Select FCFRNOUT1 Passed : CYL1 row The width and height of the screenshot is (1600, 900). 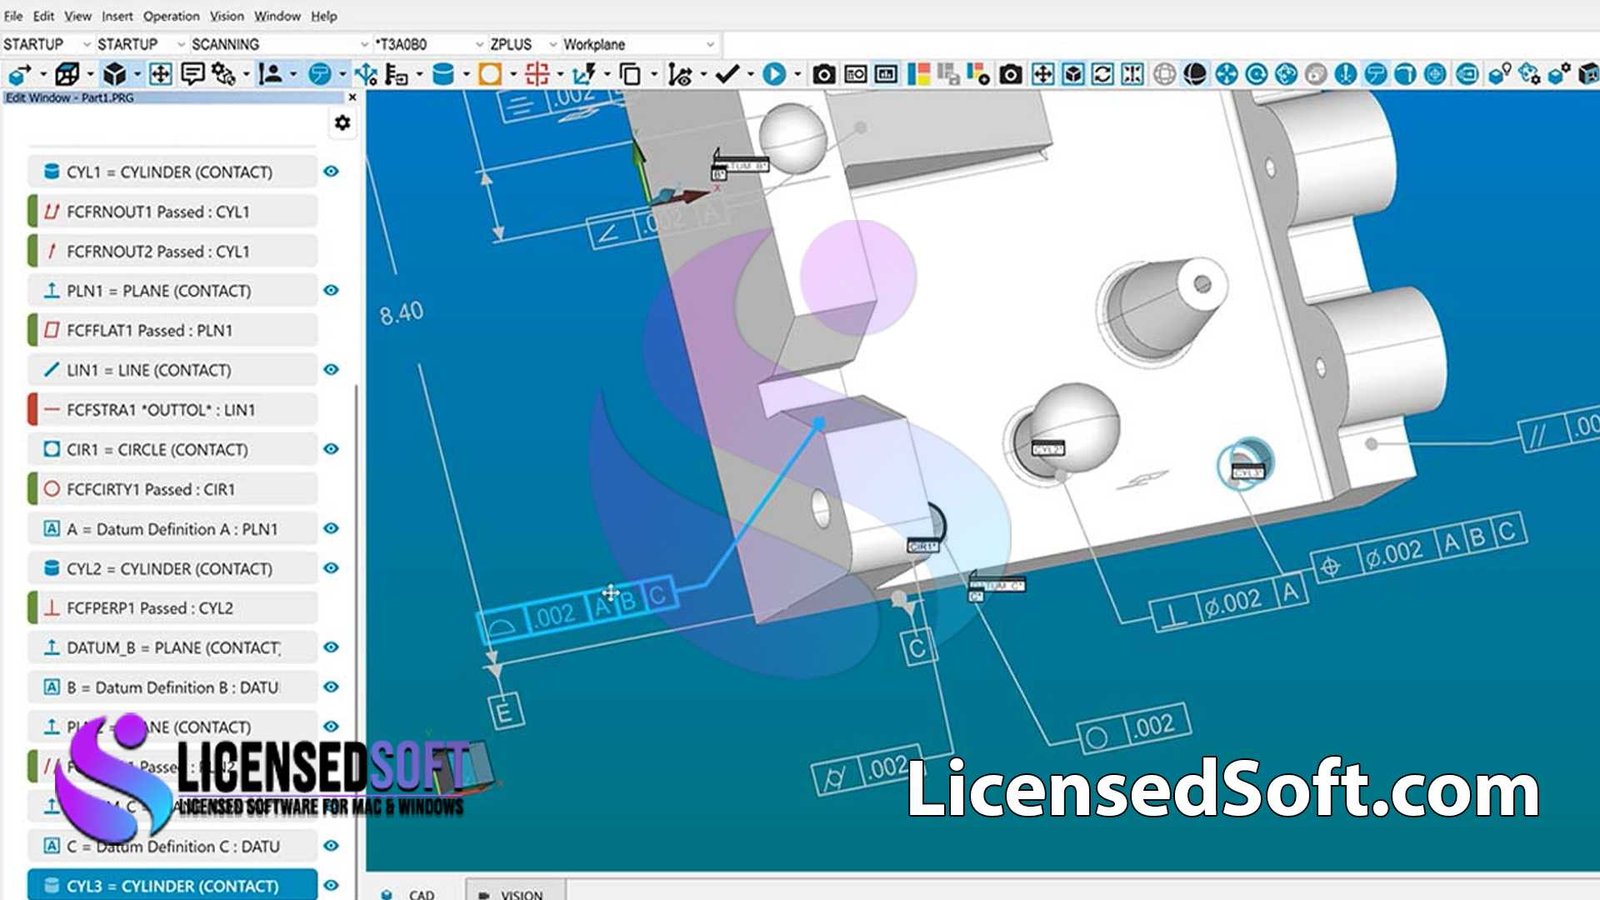(x=172, y=211)
